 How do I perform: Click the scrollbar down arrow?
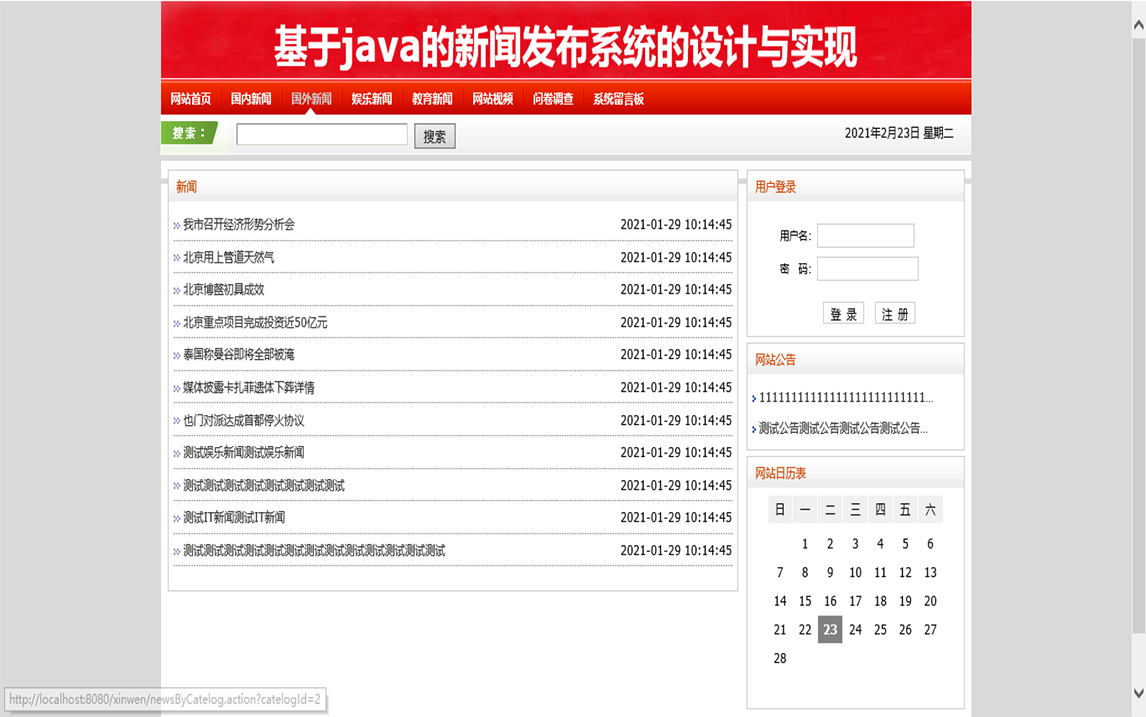1139,693
